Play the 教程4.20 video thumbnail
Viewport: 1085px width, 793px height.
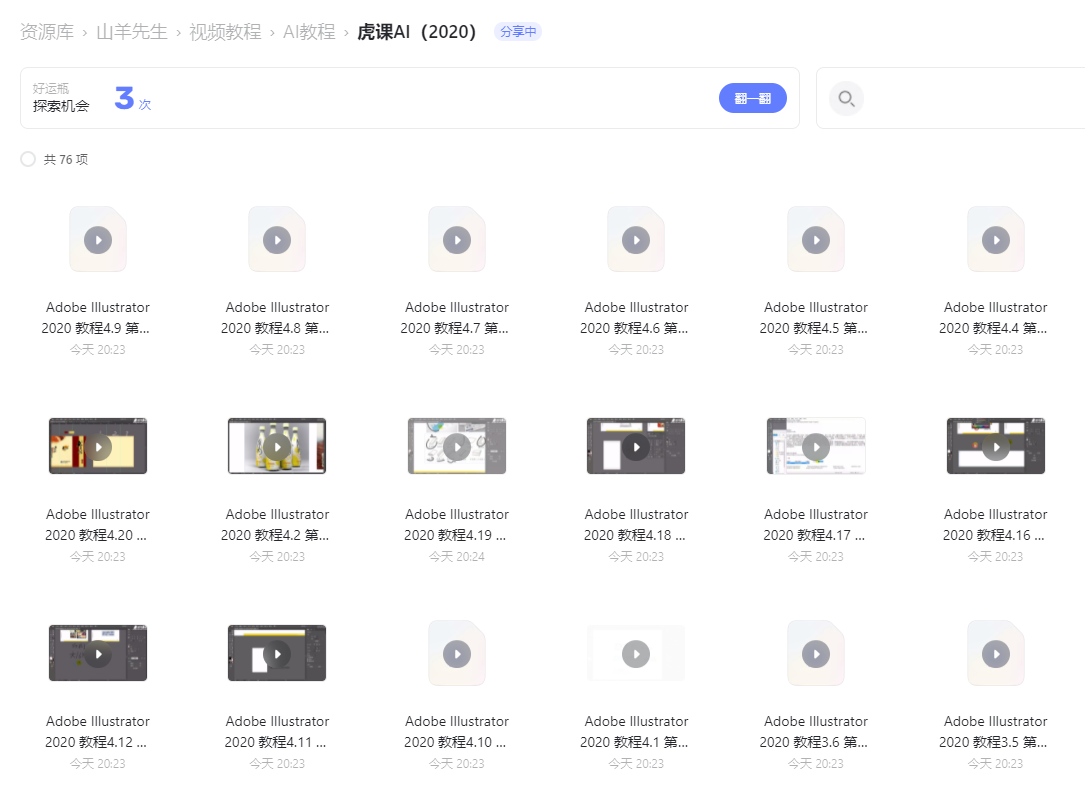[x=98, y=447]
